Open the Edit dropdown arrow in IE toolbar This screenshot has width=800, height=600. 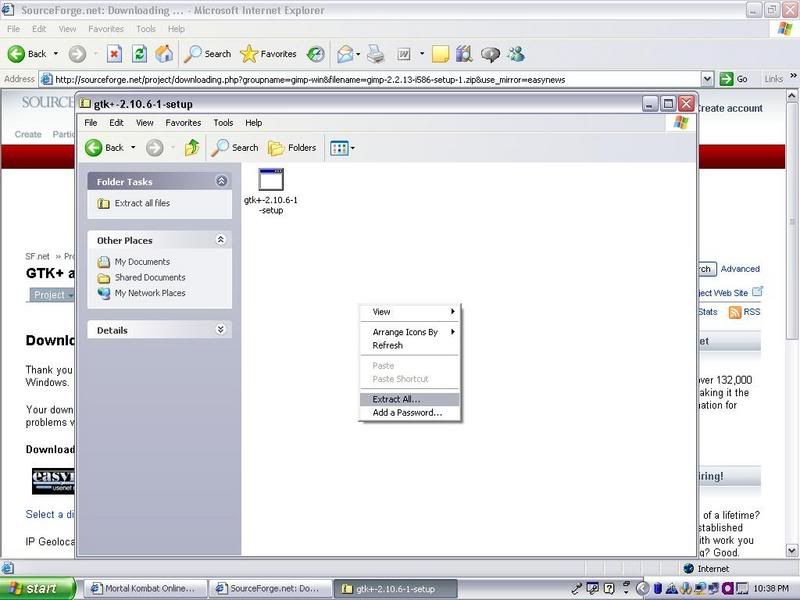[422, 54]
